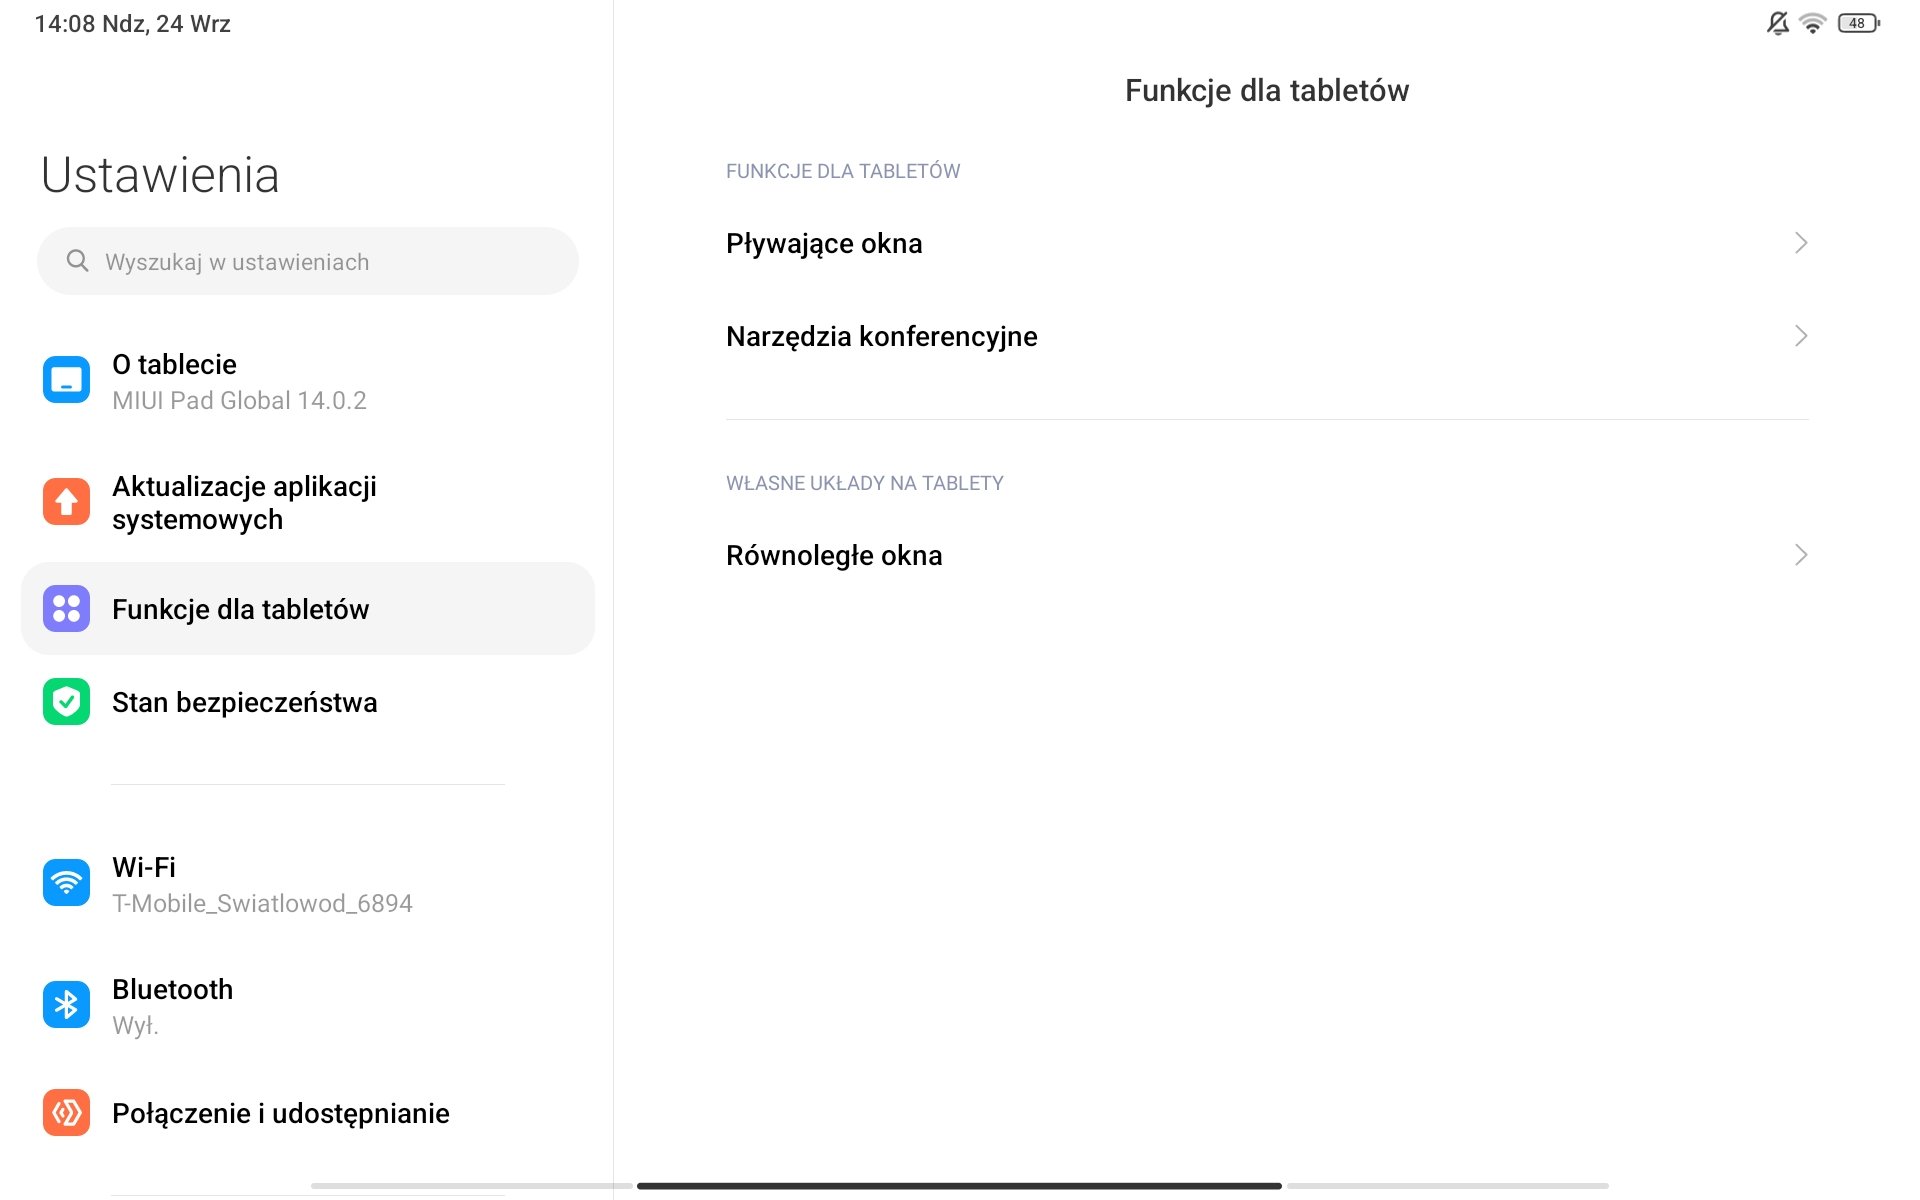Open the O tablecie tablet icon
The width and height of the screenshot is (1920, 1200).
66,380
